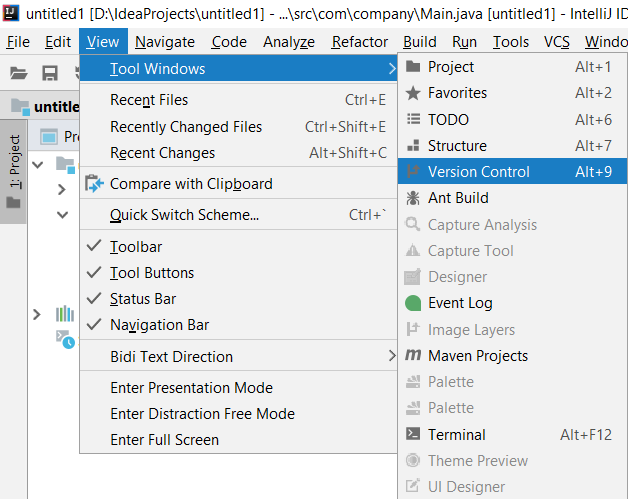Toggle the Navigation Bar option
This screenshot has height=499, width=628.
click(x=240, y=325)
